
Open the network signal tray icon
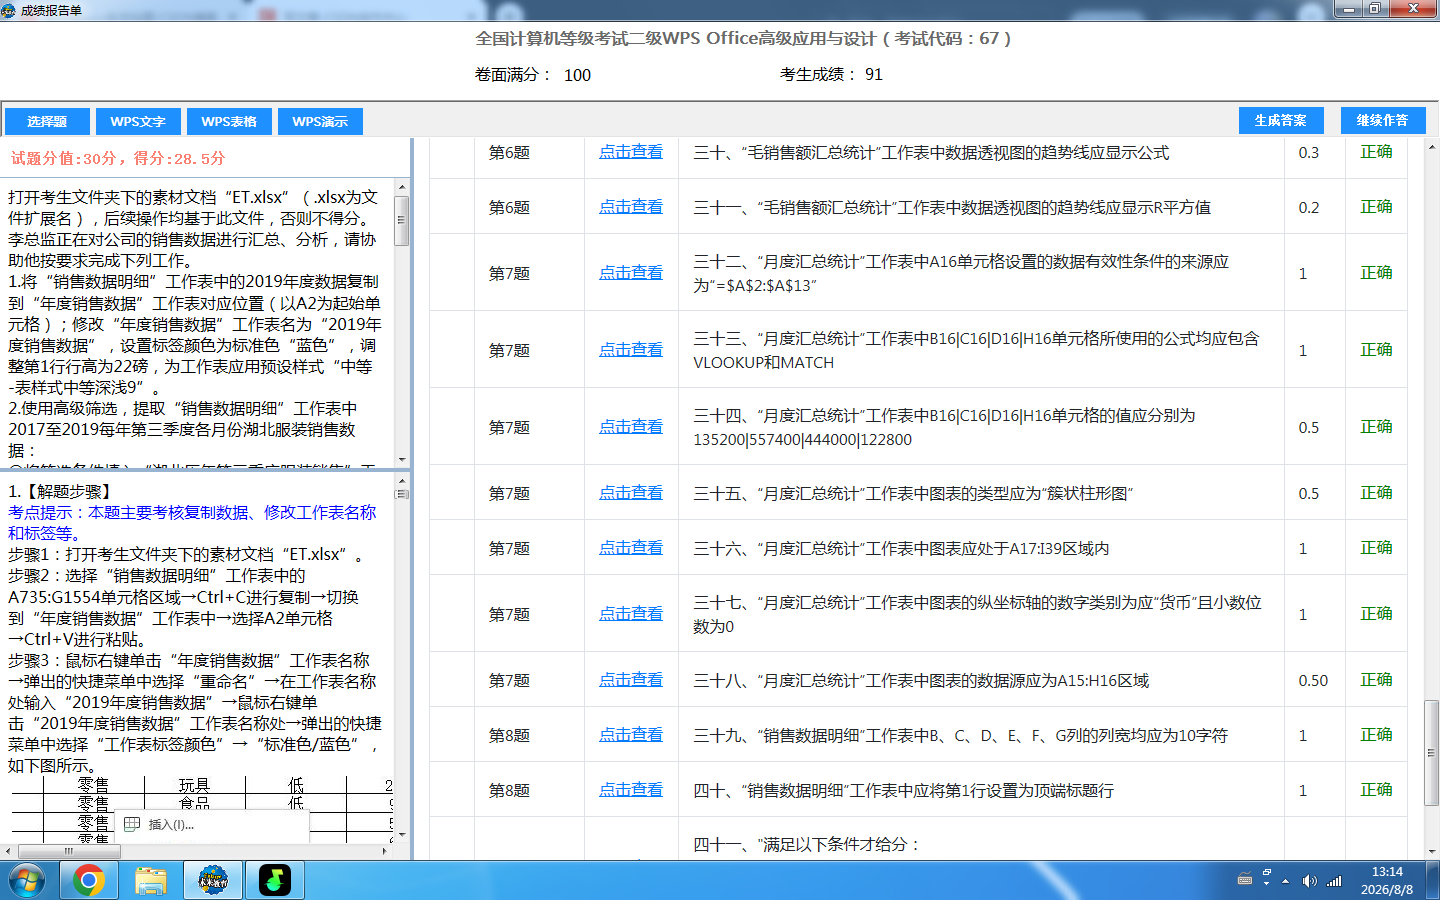(x=1334, y=881)
